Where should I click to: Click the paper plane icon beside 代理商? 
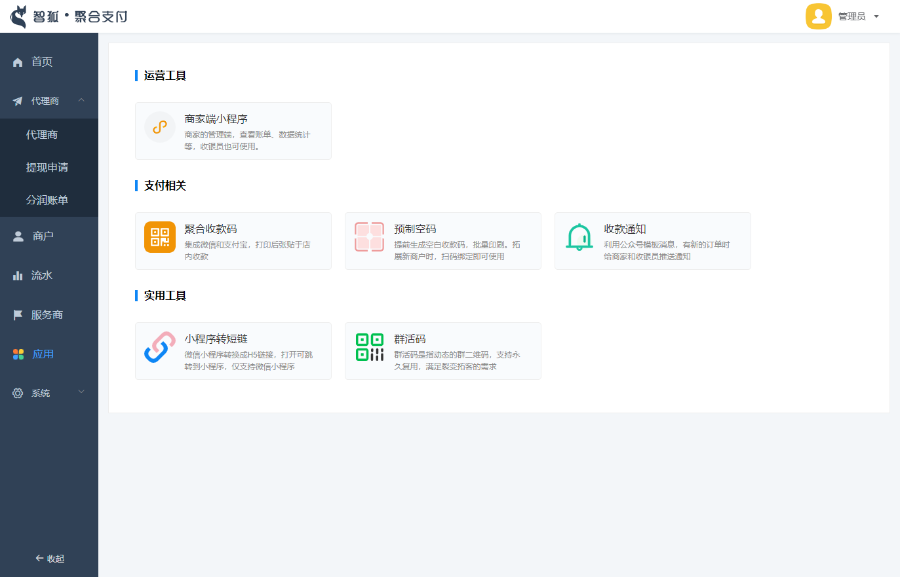(18, 101)
